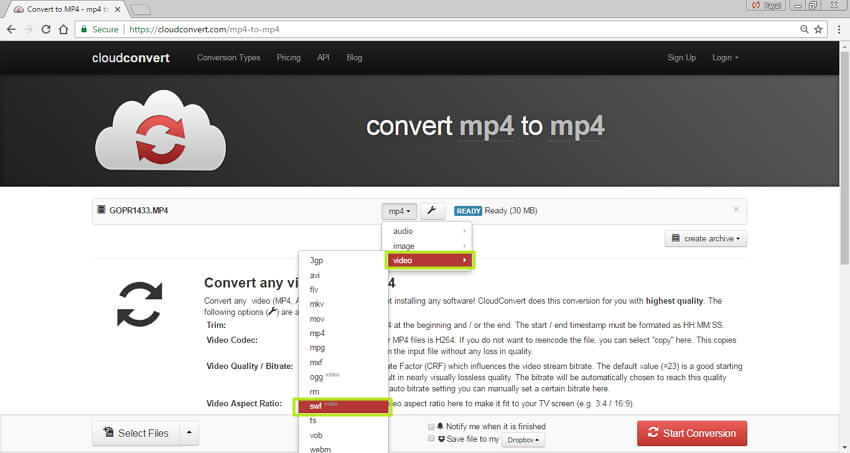
Task: Expand the arrow next to Select Files
Action: point(189,433)
